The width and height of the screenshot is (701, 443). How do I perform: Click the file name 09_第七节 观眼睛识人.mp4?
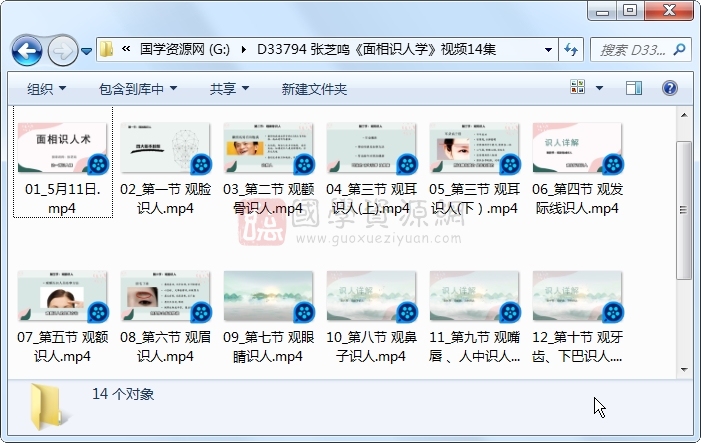click(x=268, y=346)
